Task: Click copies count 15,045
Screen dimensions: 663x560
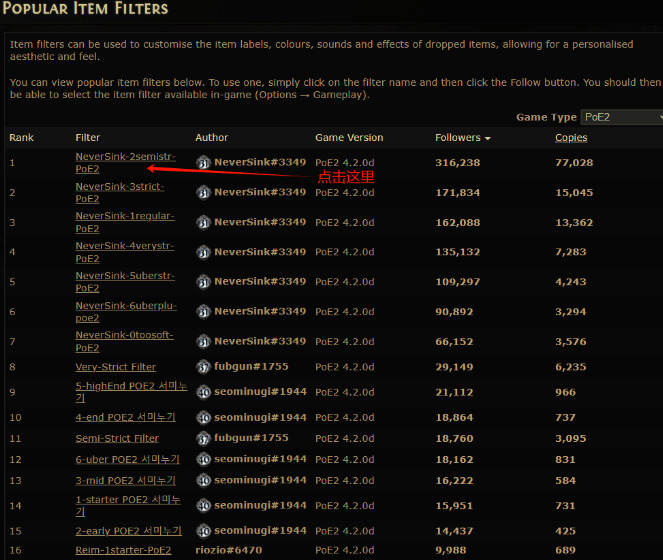Action: coord(574,193)
